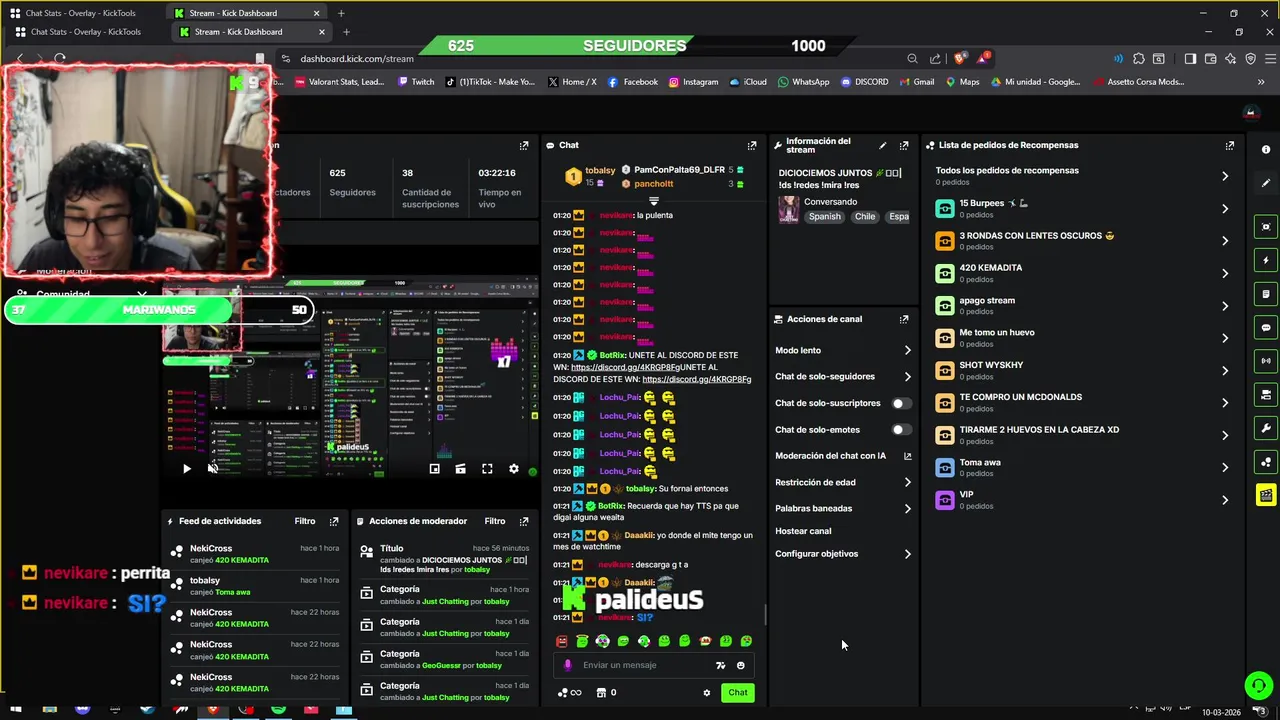Open the WhatsApp bookmark
Viewport: 1280px width, 720px height.
tap(803, 82)
